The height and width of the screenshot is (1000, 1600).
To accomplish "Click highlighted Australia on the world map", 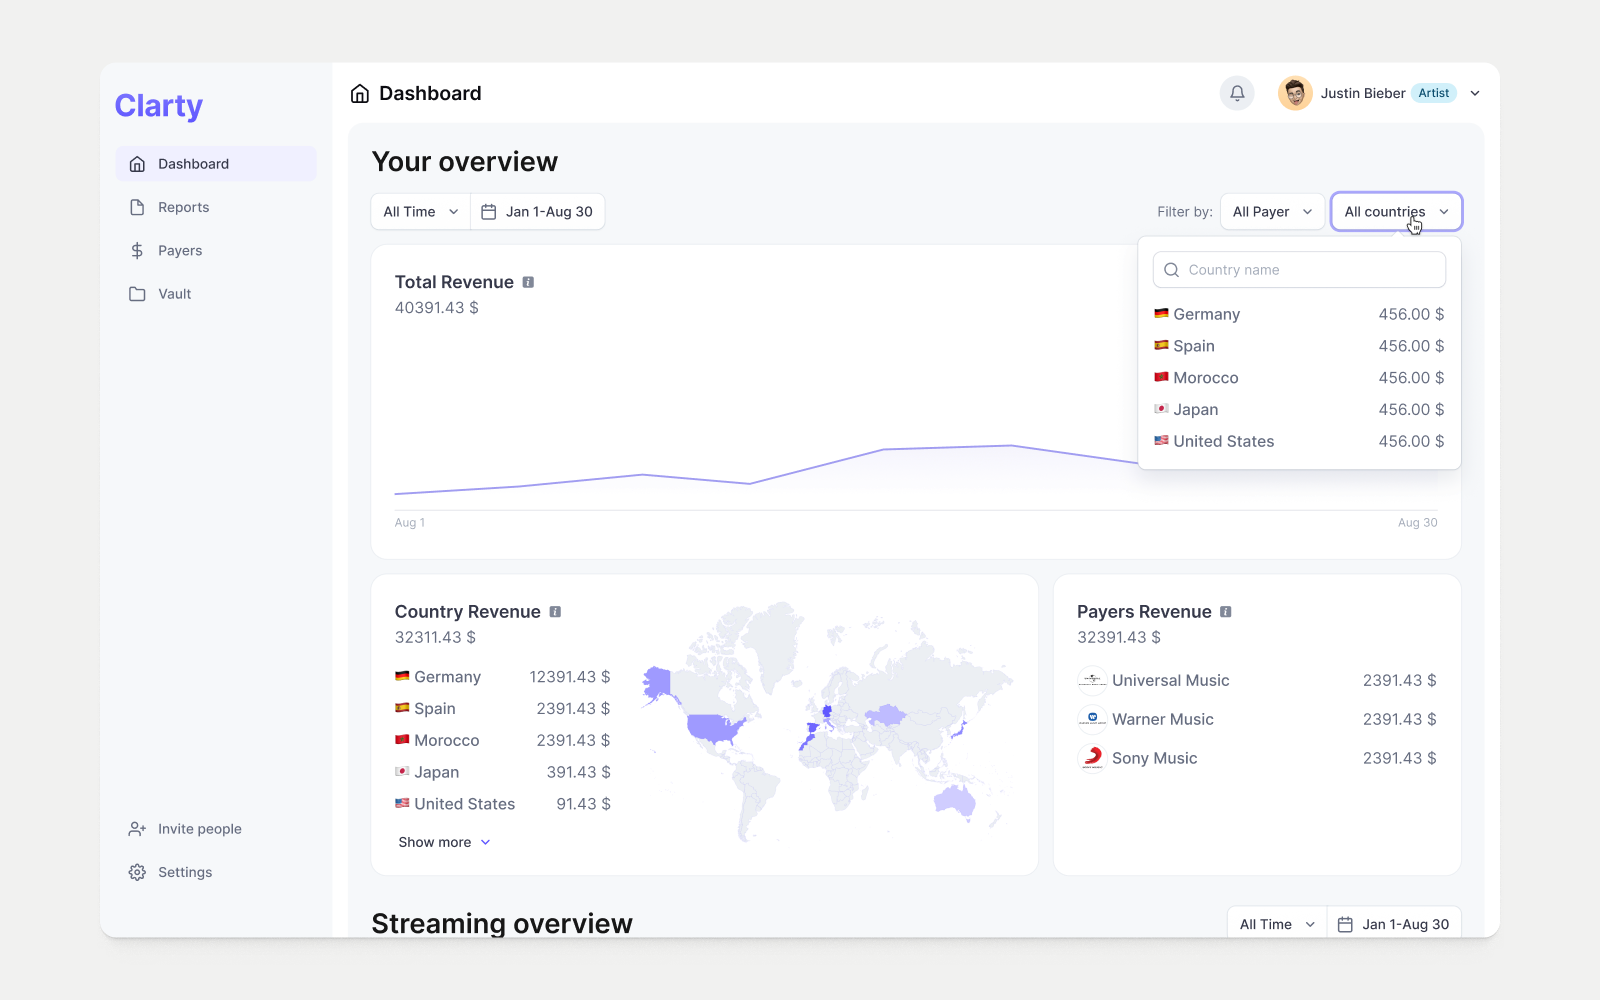I will coord(955,799).
